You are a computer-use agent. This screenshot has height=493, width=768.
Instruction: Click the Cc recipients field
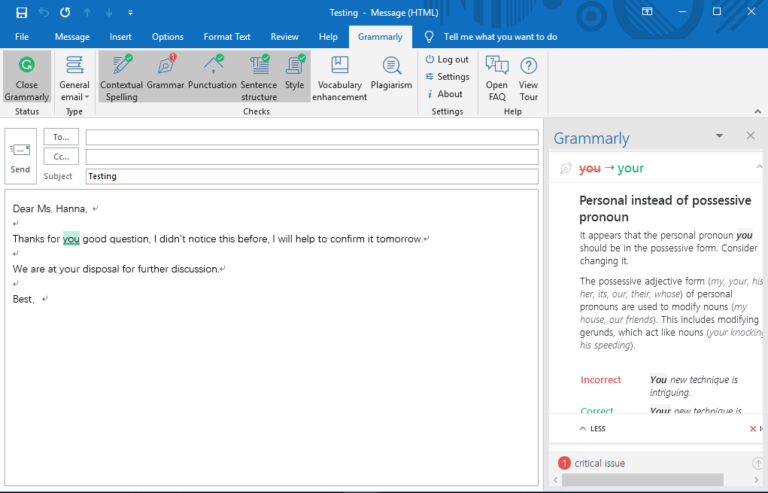coord(312,157)
